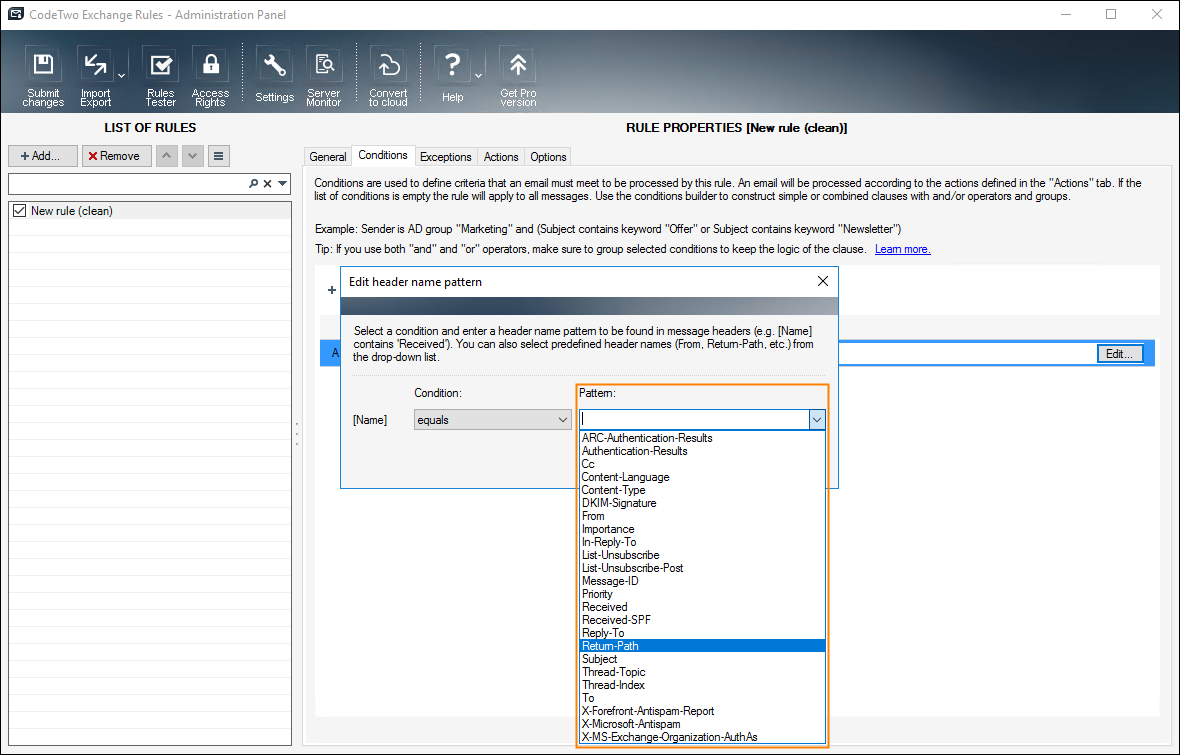Remove the selected rule
The height and width of the screenshot is (755, 1180).
point(117,156)
